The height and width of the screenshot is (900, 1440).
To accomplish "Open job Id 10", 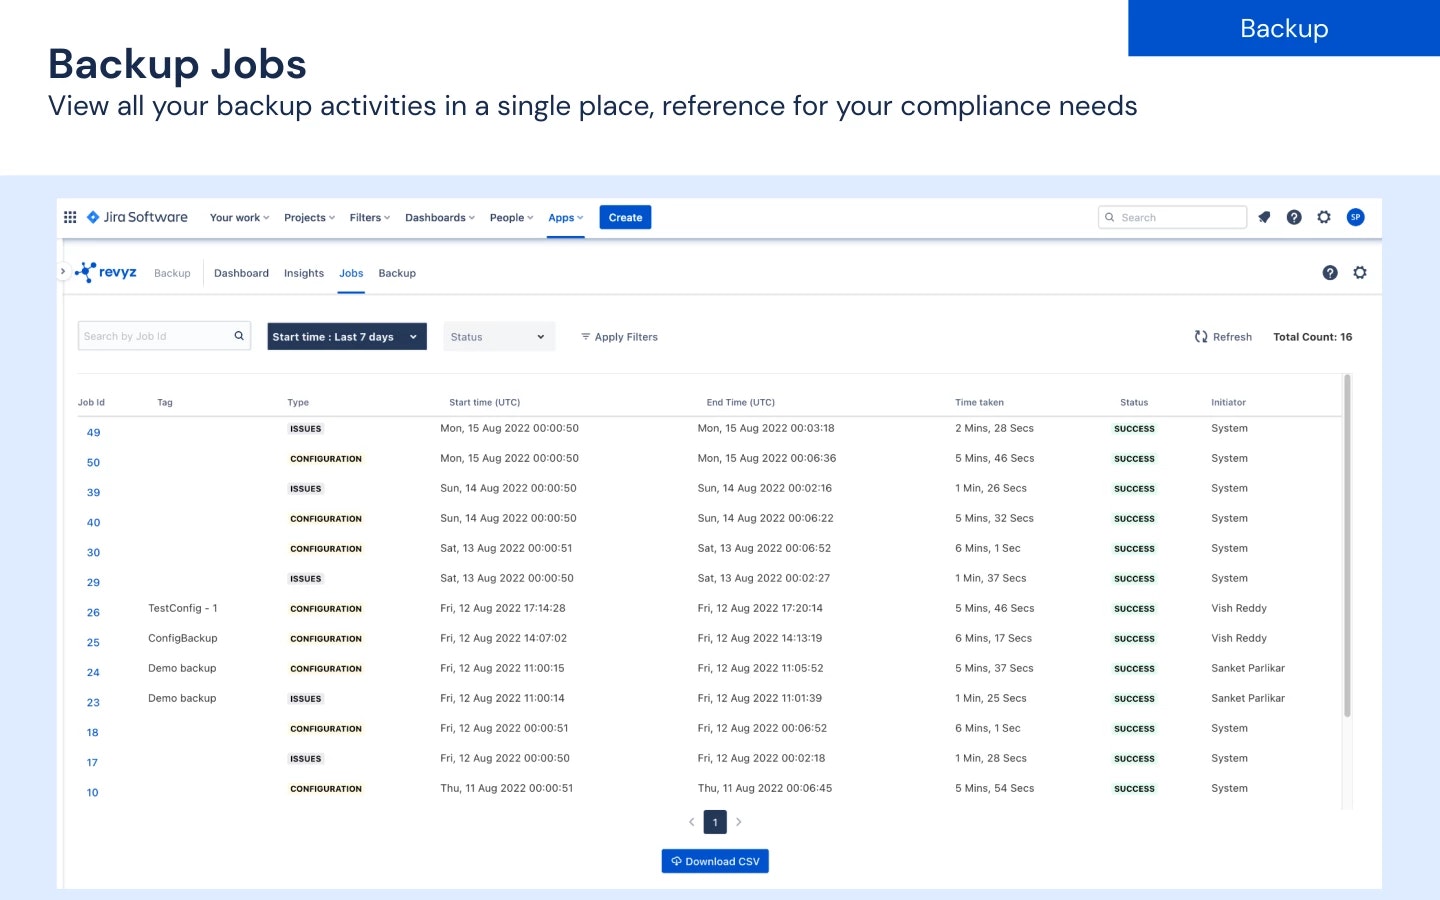I will (x=92, y=793).
